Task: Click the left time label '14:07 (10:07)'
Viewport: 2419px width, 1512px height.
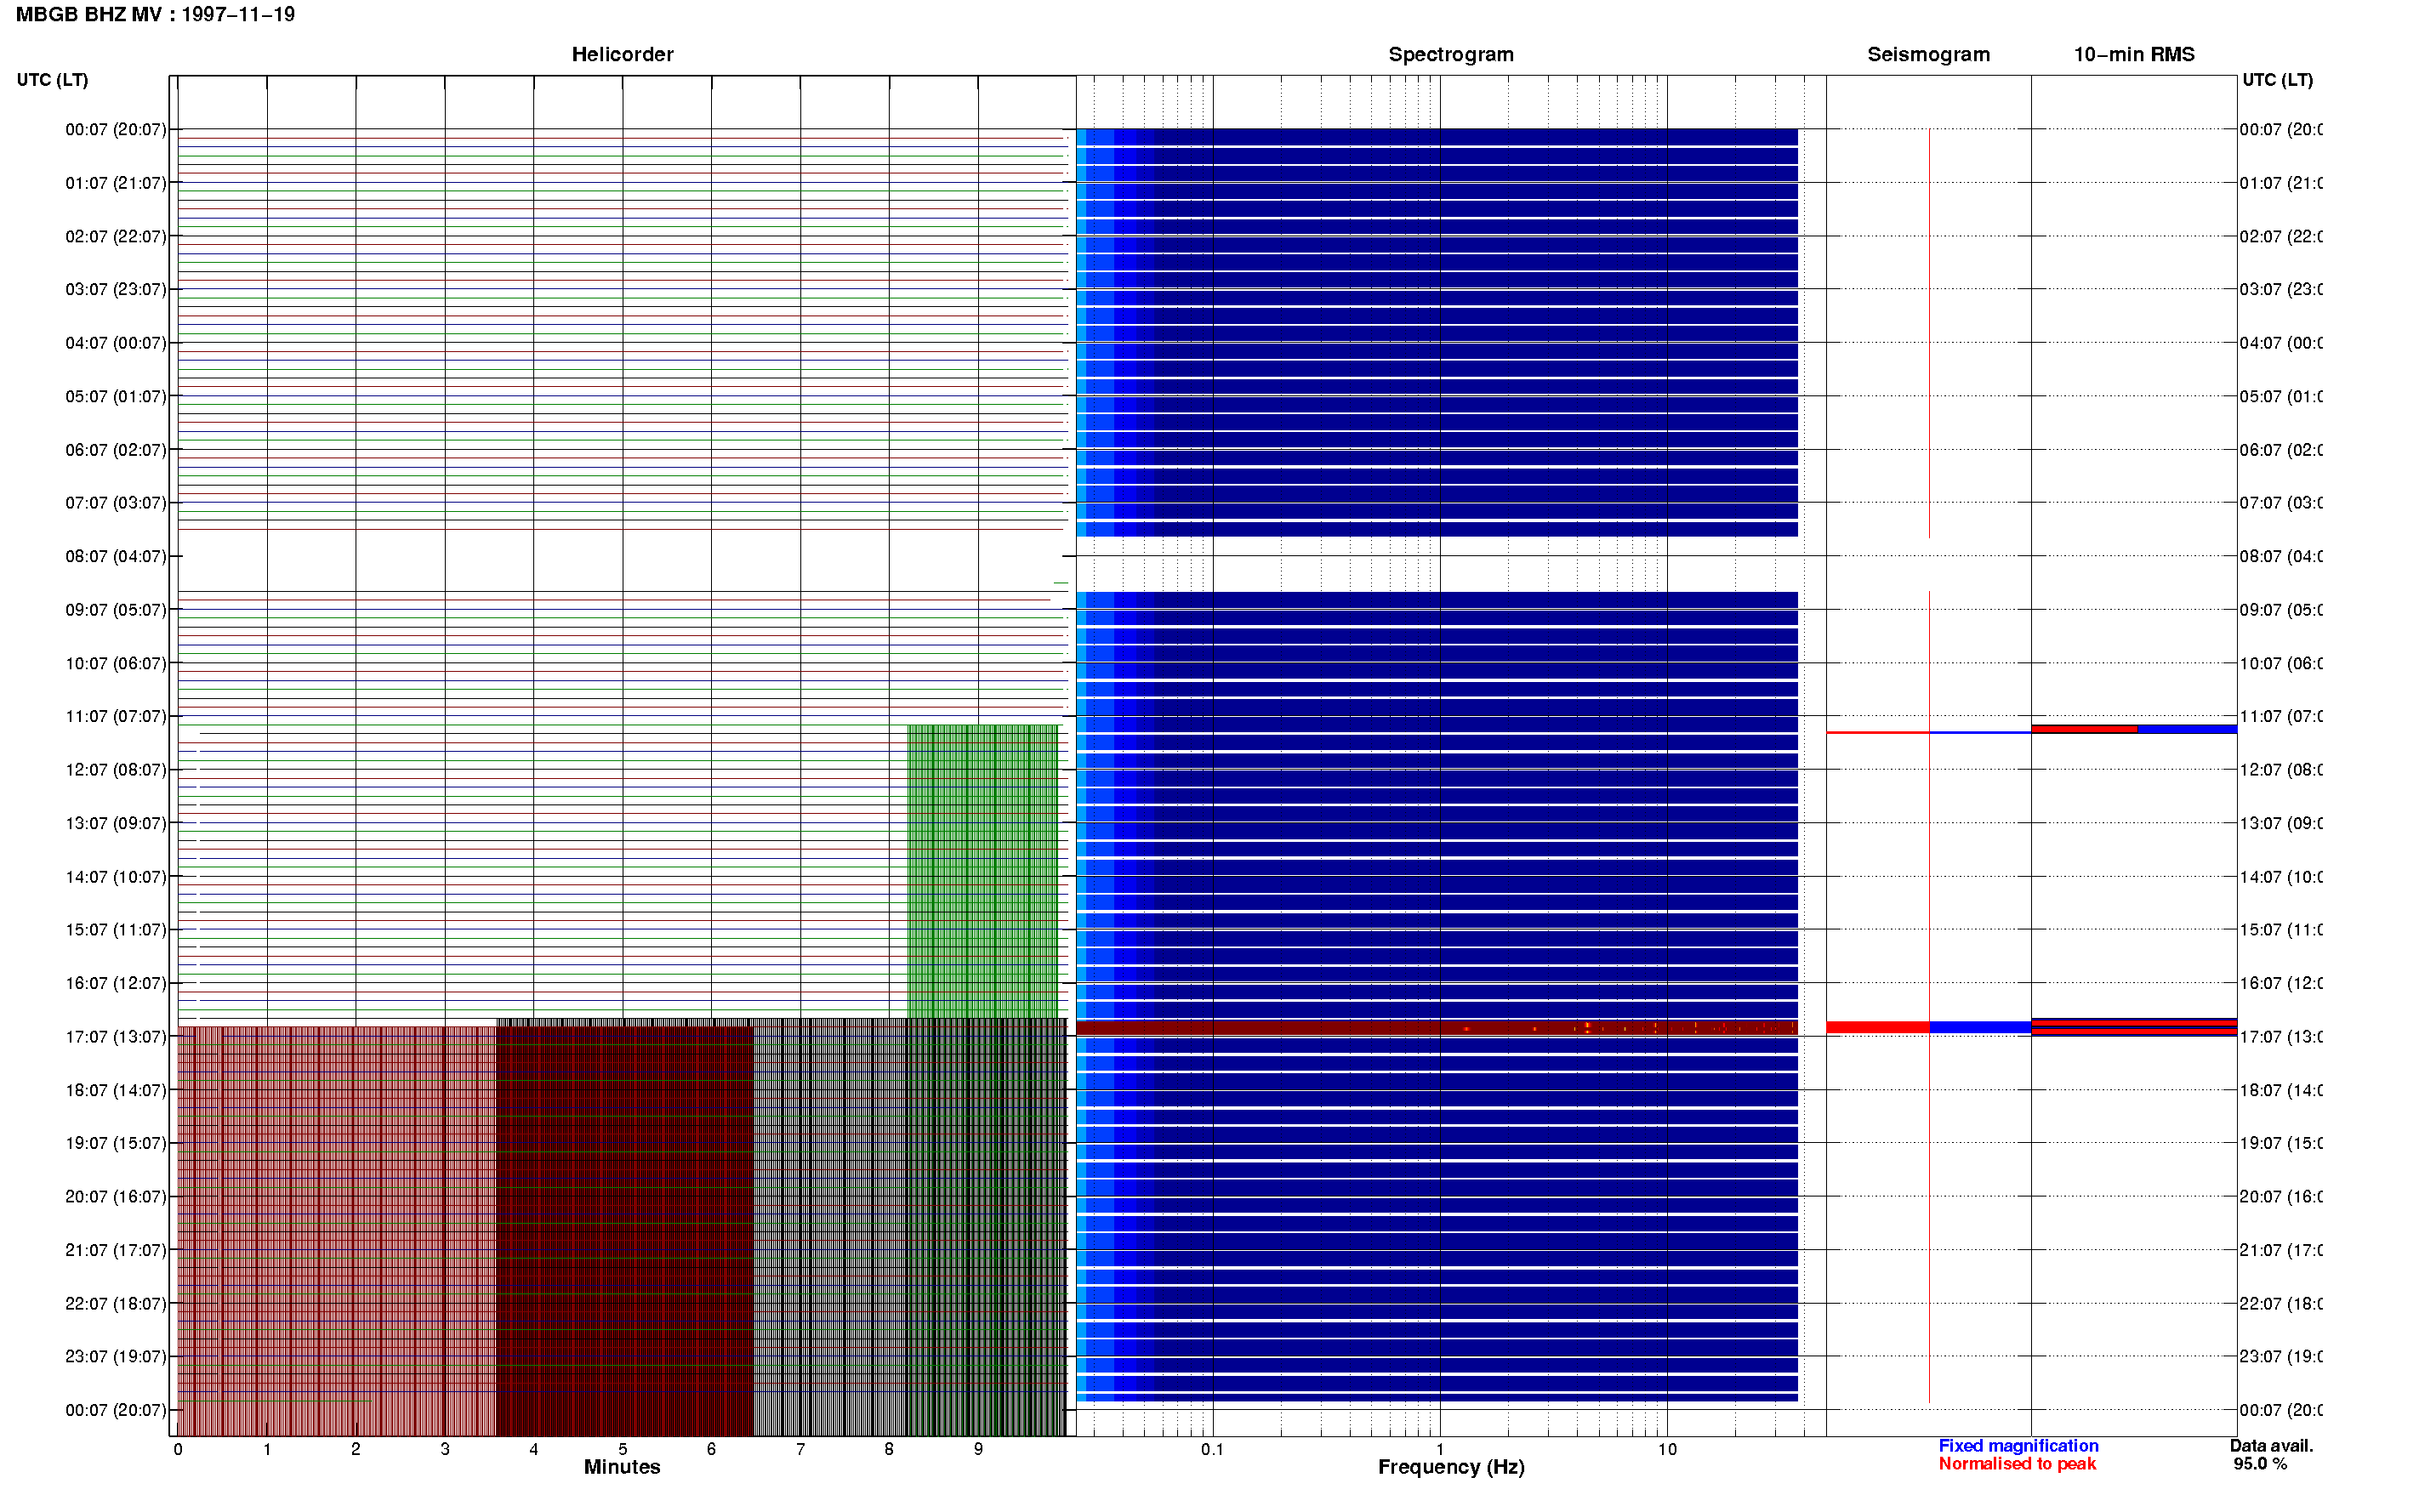Action: [116, 877]
